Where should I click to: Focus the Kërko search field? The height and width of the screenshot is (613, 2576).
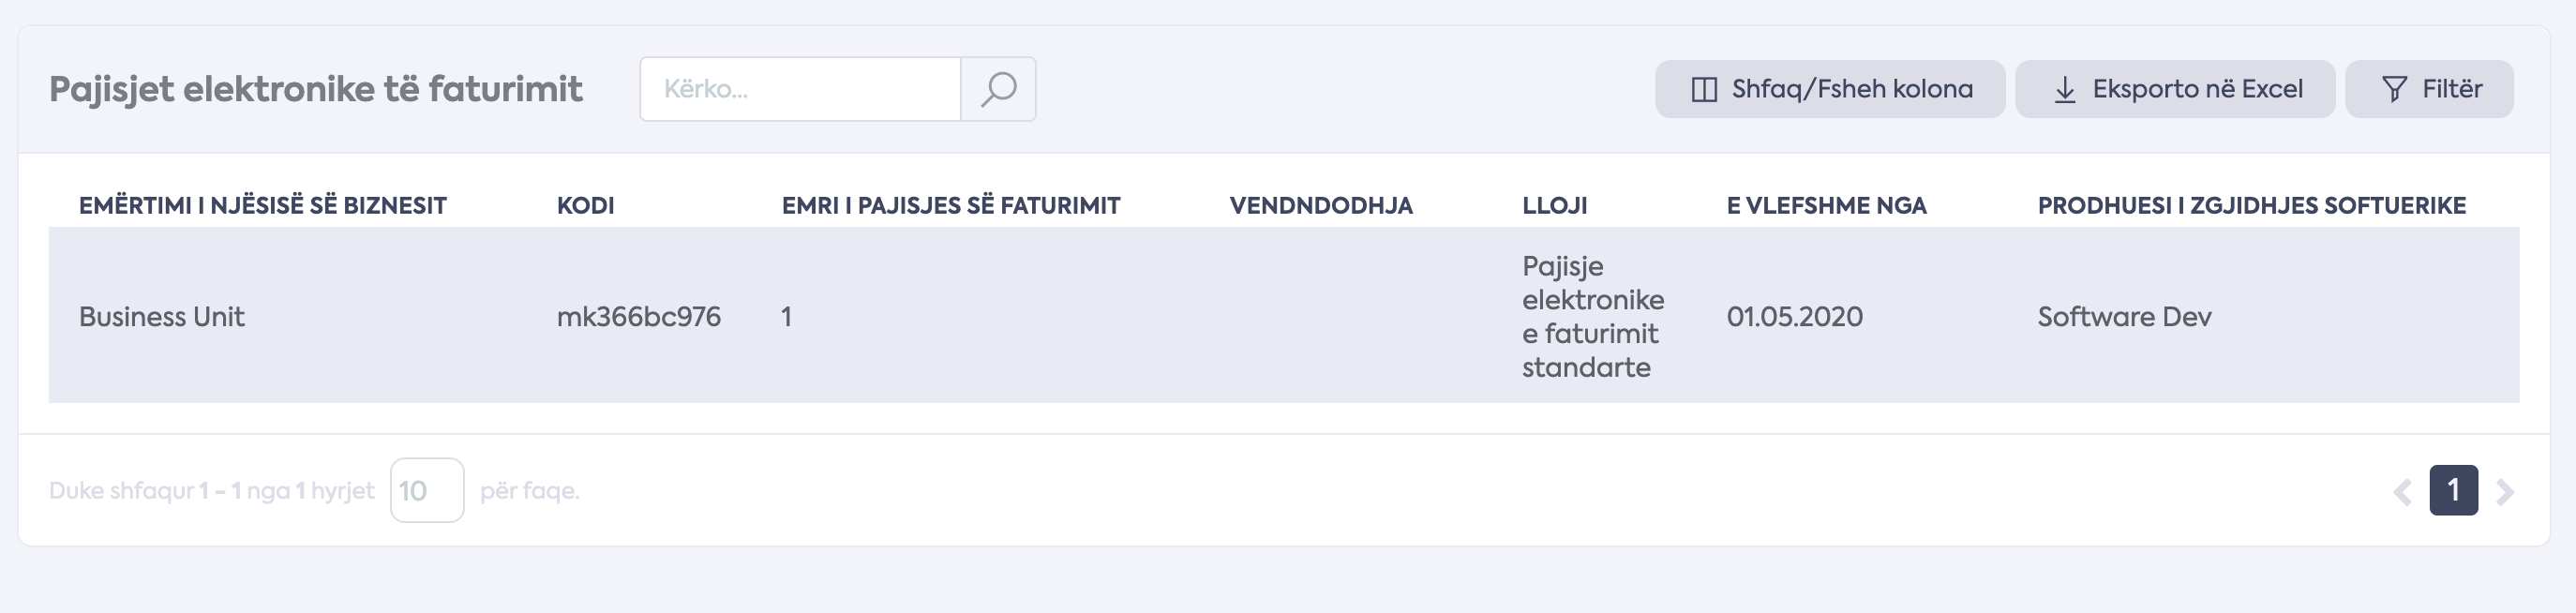click(800, 89)
